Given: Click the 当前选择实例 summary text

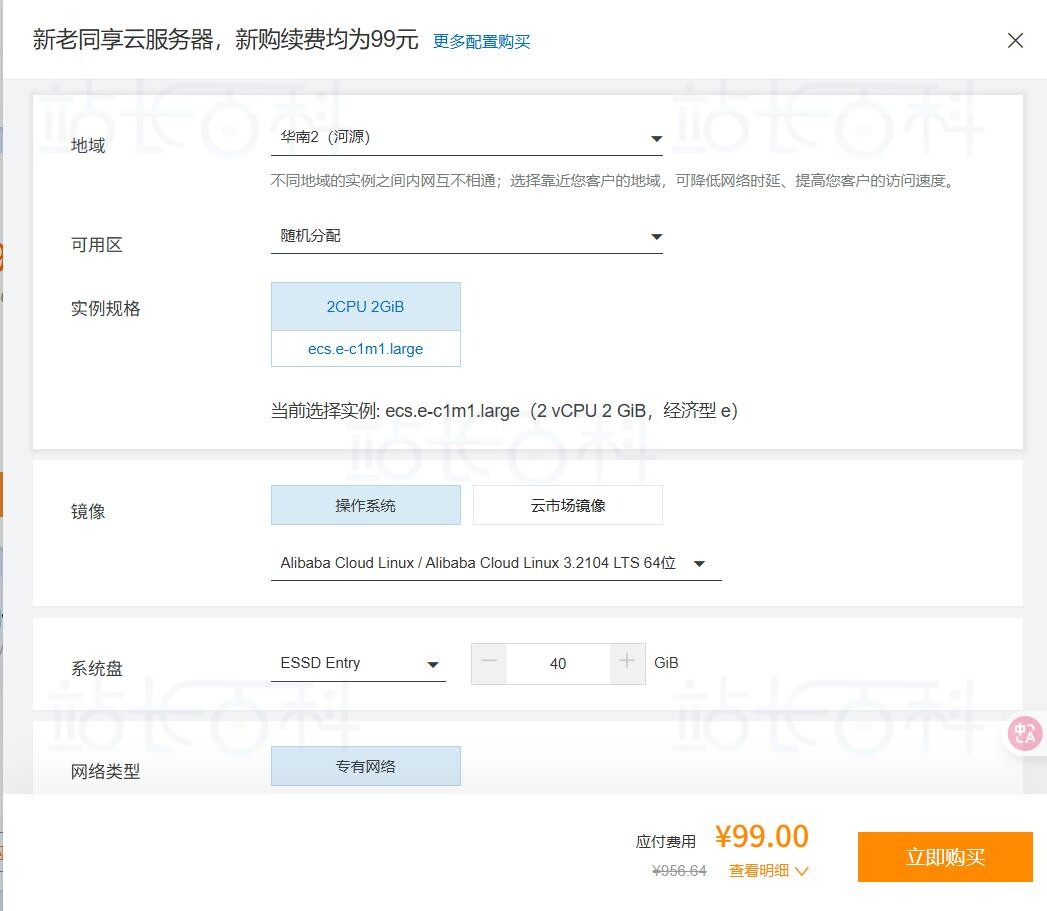Looking at the screenshot, I should (x=504, y=411).
